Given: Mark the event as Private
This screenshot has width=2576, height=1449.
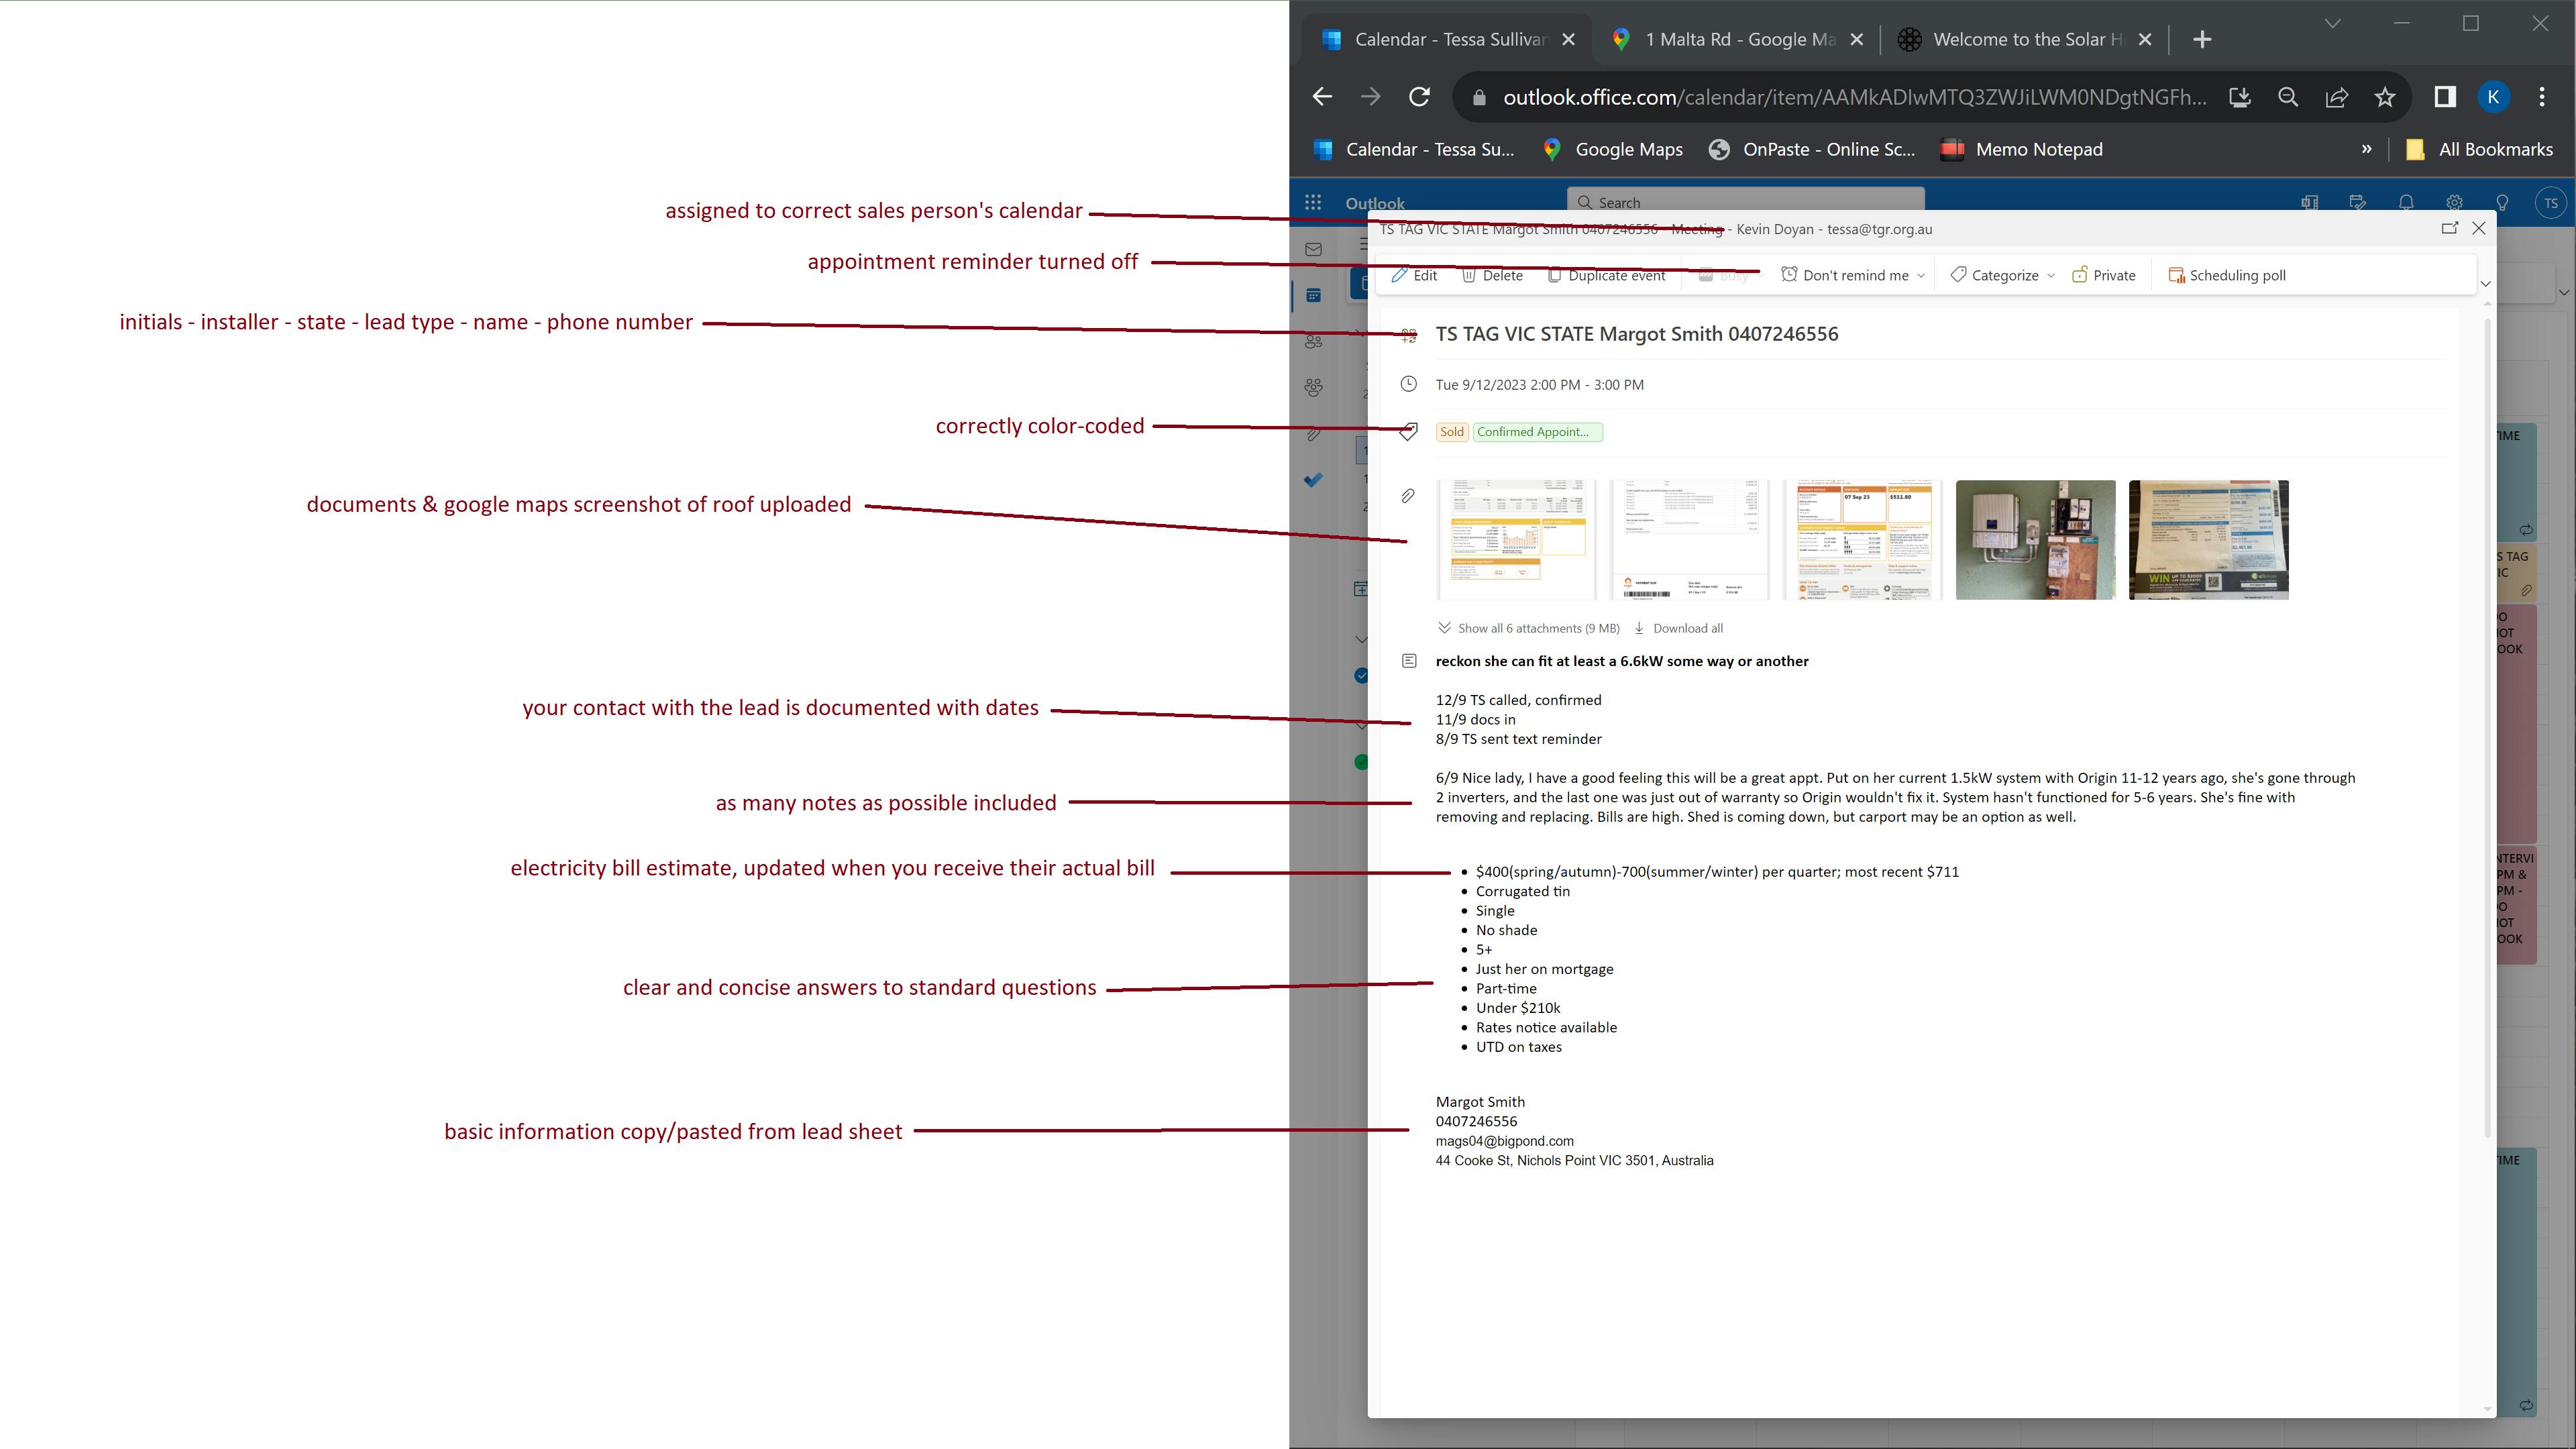Looking at the screenshot, I should pos(2104,275).
